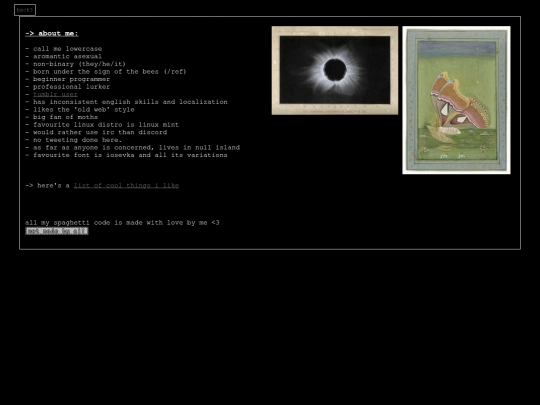Screen dimensions: 540x405
Task: Open the solar eclipse image
Action: (335, 70)
